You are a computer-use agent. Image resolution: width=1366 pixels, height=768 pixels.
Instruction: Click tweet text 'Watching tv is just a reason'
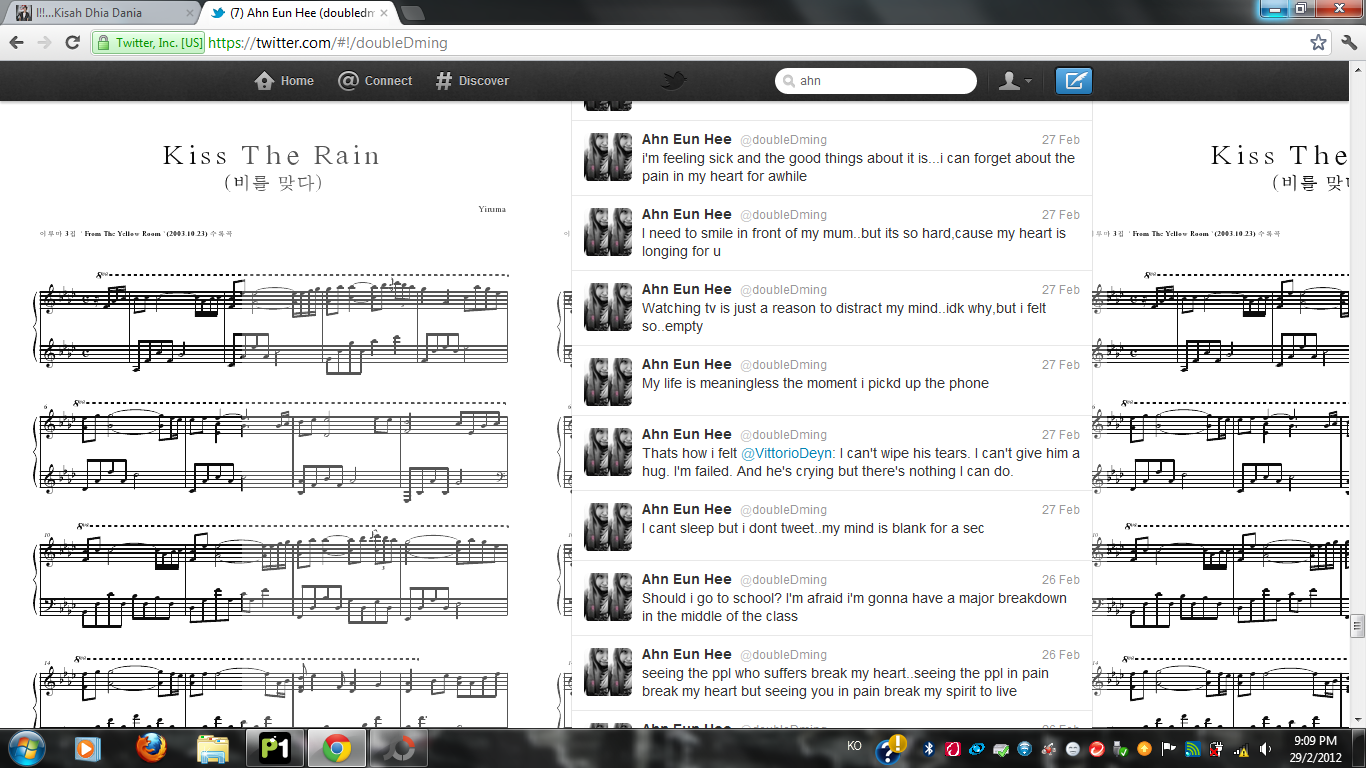844,317
